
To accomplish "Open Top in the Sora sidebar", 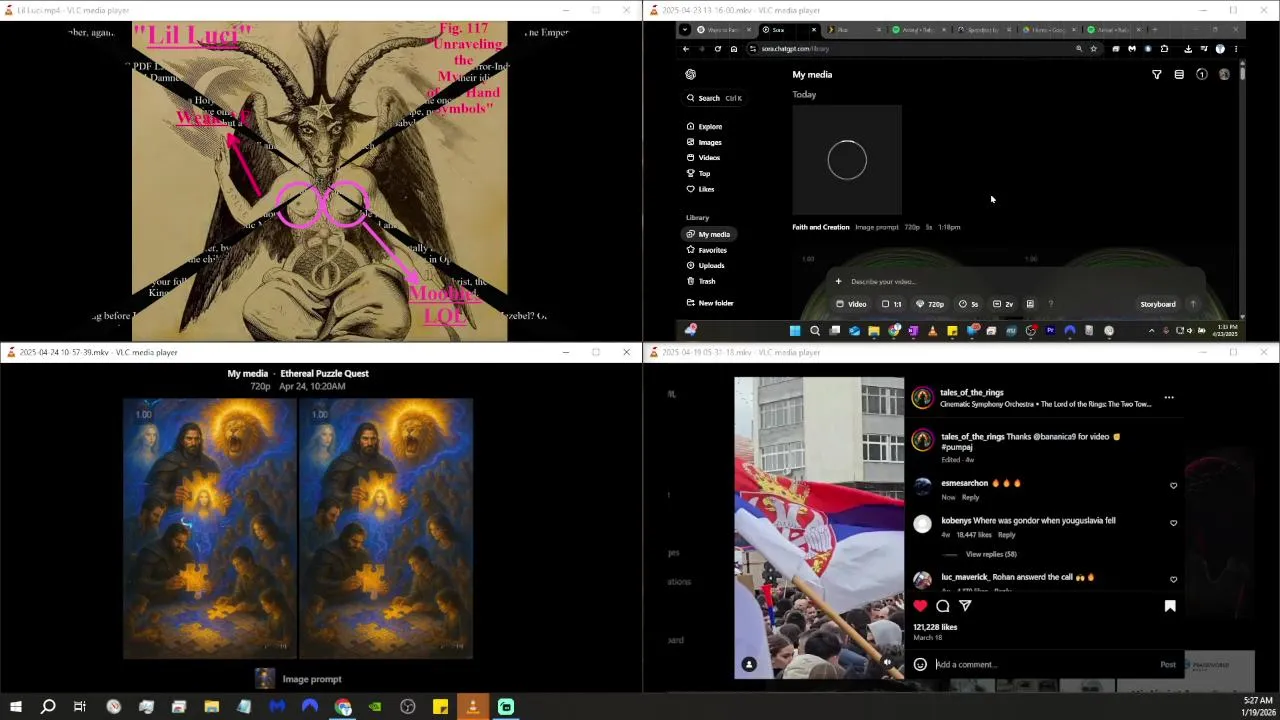I will (698, 174).
